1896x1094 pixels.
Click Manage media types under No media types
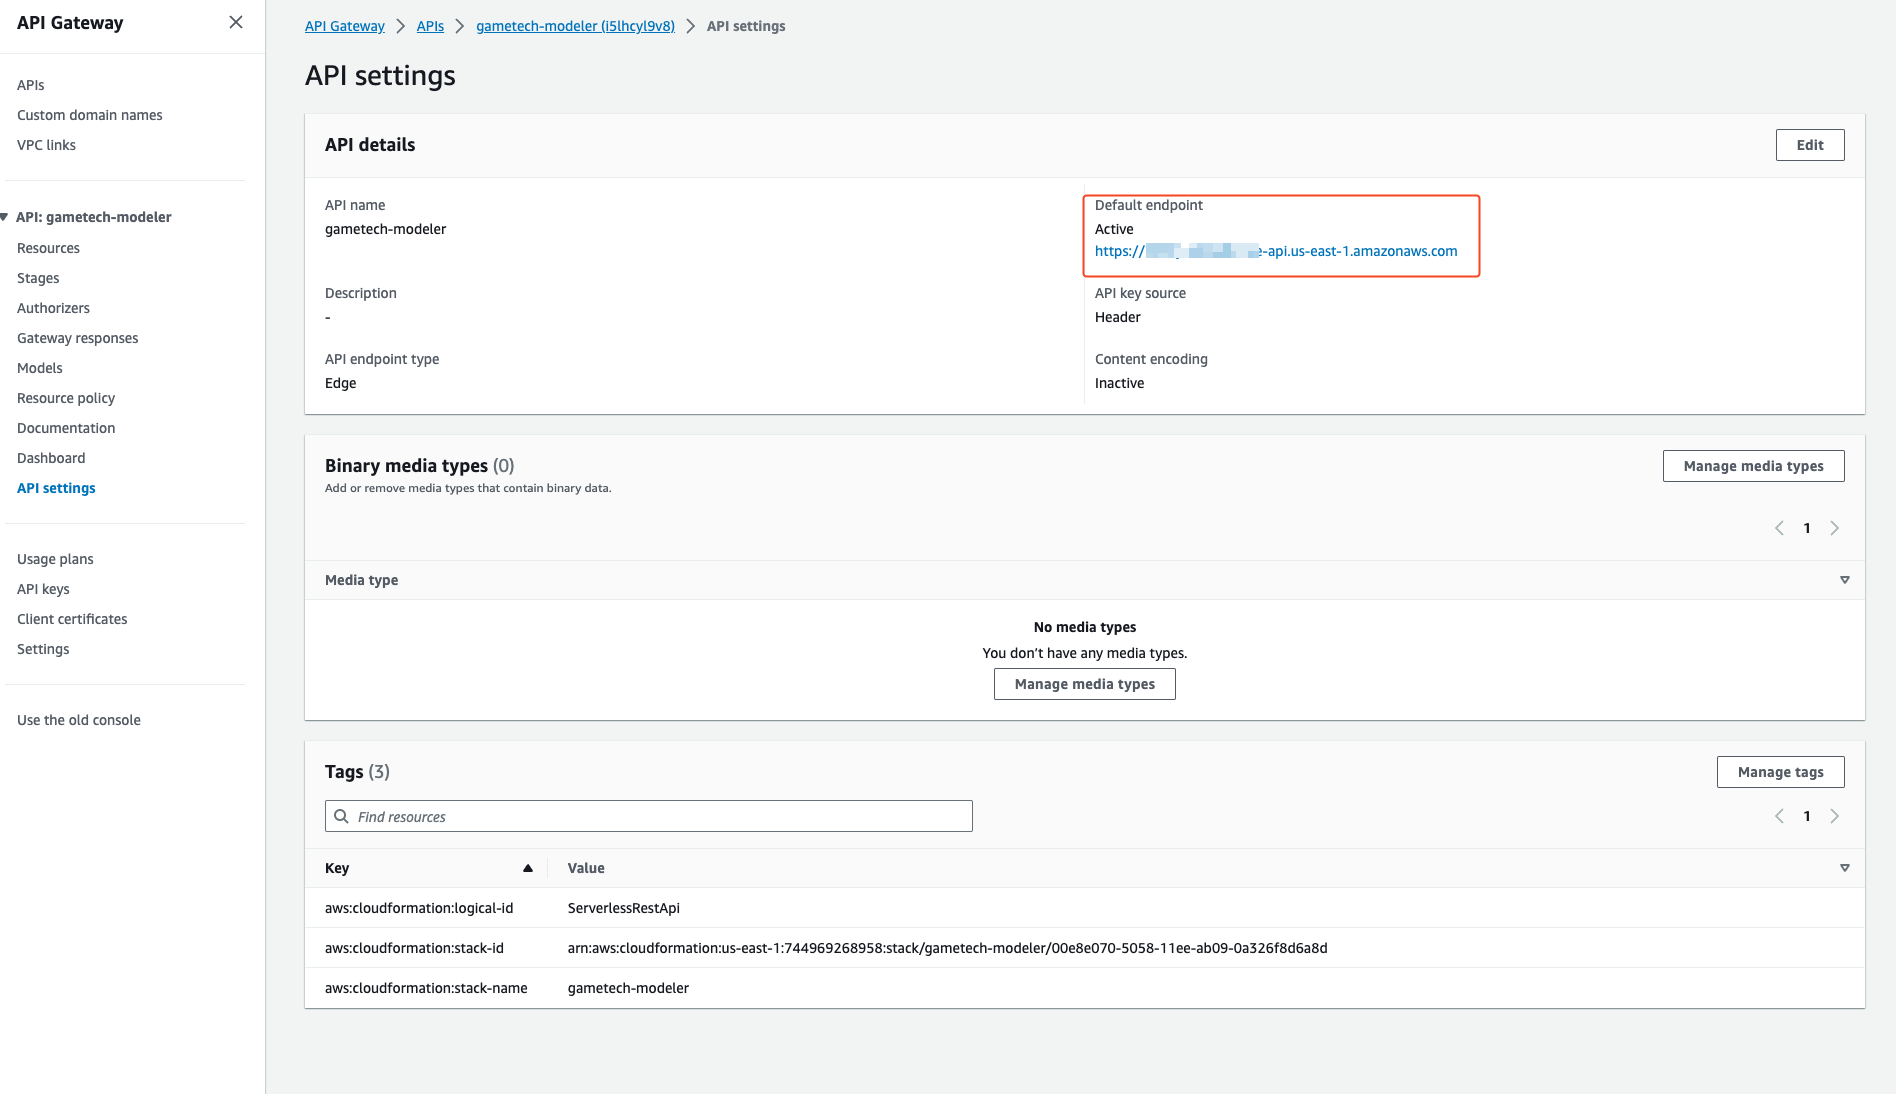(x=1085, y=684)
